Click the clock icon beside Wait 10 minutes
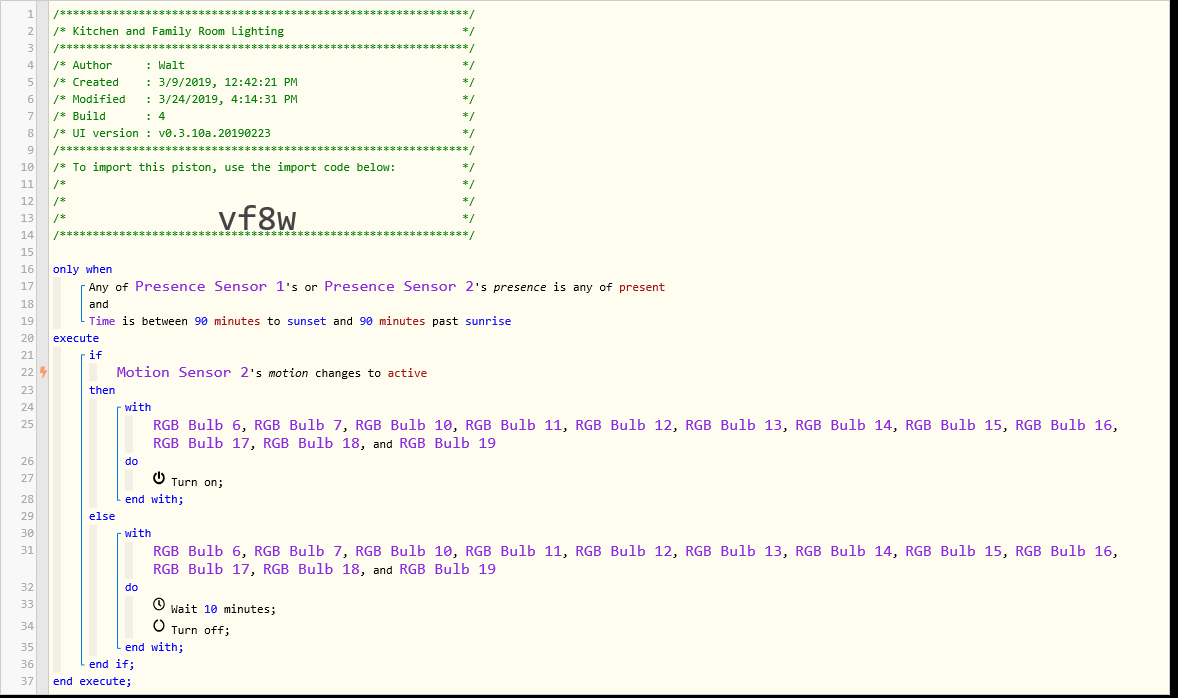1178x698 pixels. pyautogui.click(x=159, y=604)
